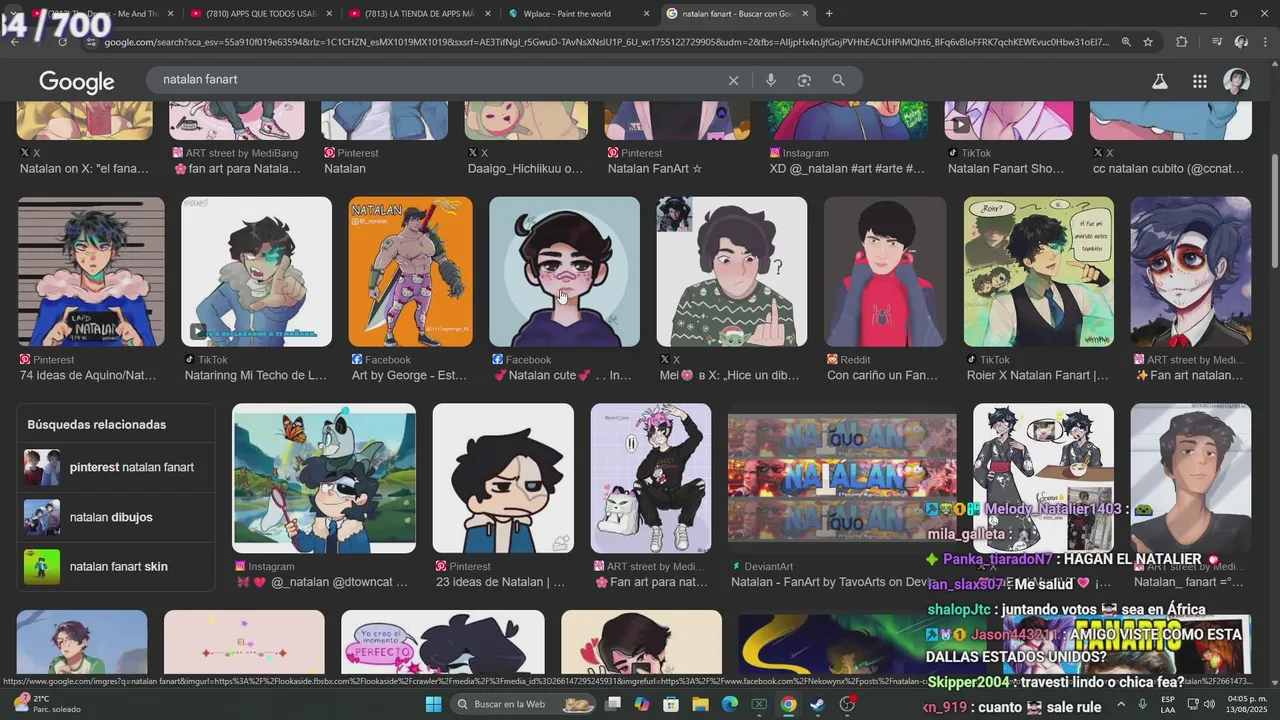This screenshot has width=1280, height=720.
Task: Click the microphone icon in system tray
Action: coord(1142,704)
